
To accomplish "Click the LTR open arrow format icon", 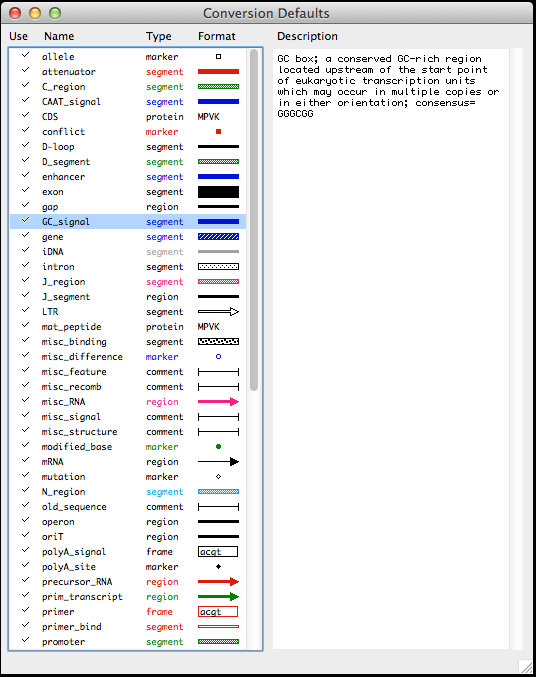I will [218, 312].
